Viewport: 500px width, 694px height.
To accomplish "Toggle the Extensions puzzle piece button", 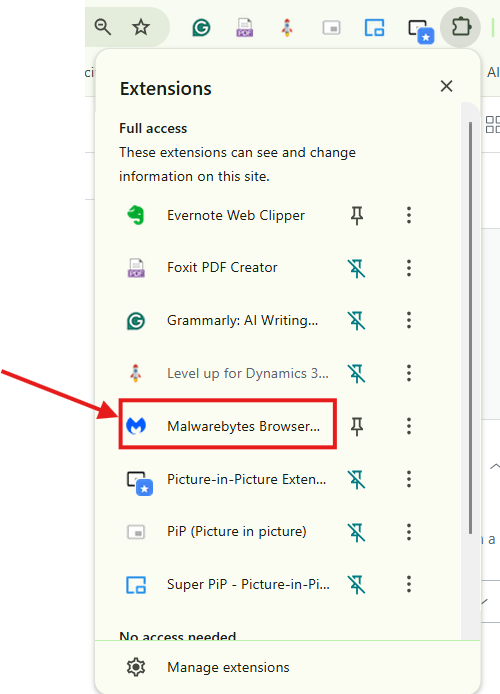I will coord(461,27).
